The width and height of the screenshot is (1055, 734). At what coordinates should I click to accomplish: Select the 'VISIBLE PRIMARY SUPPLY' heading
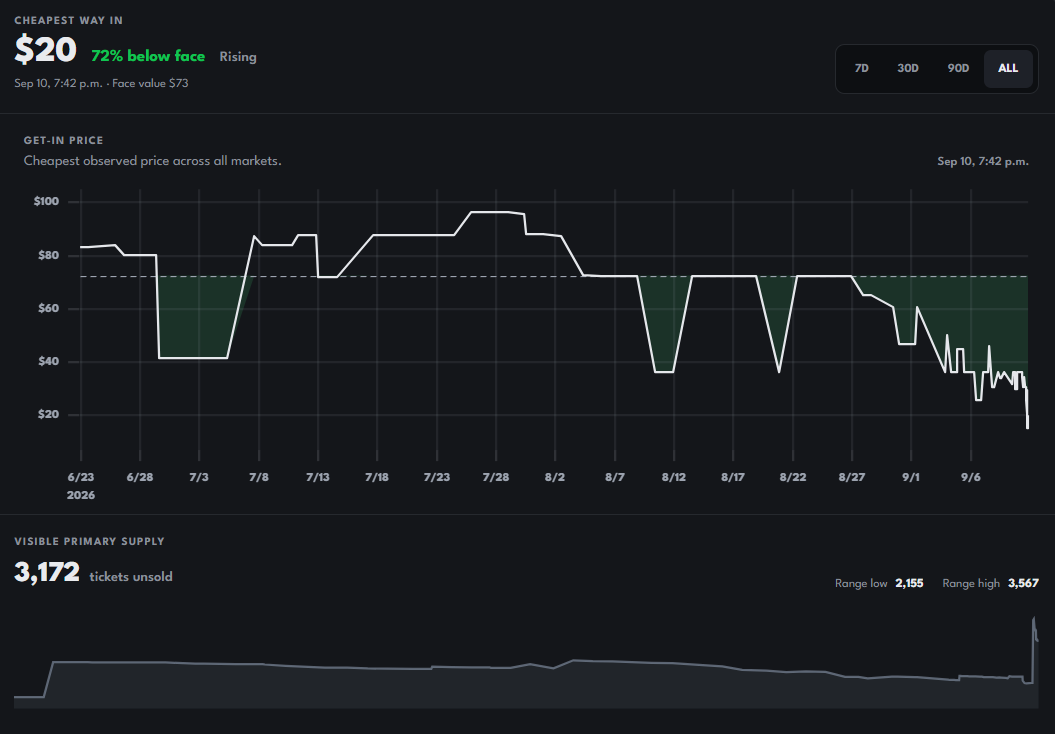point(89,541)
